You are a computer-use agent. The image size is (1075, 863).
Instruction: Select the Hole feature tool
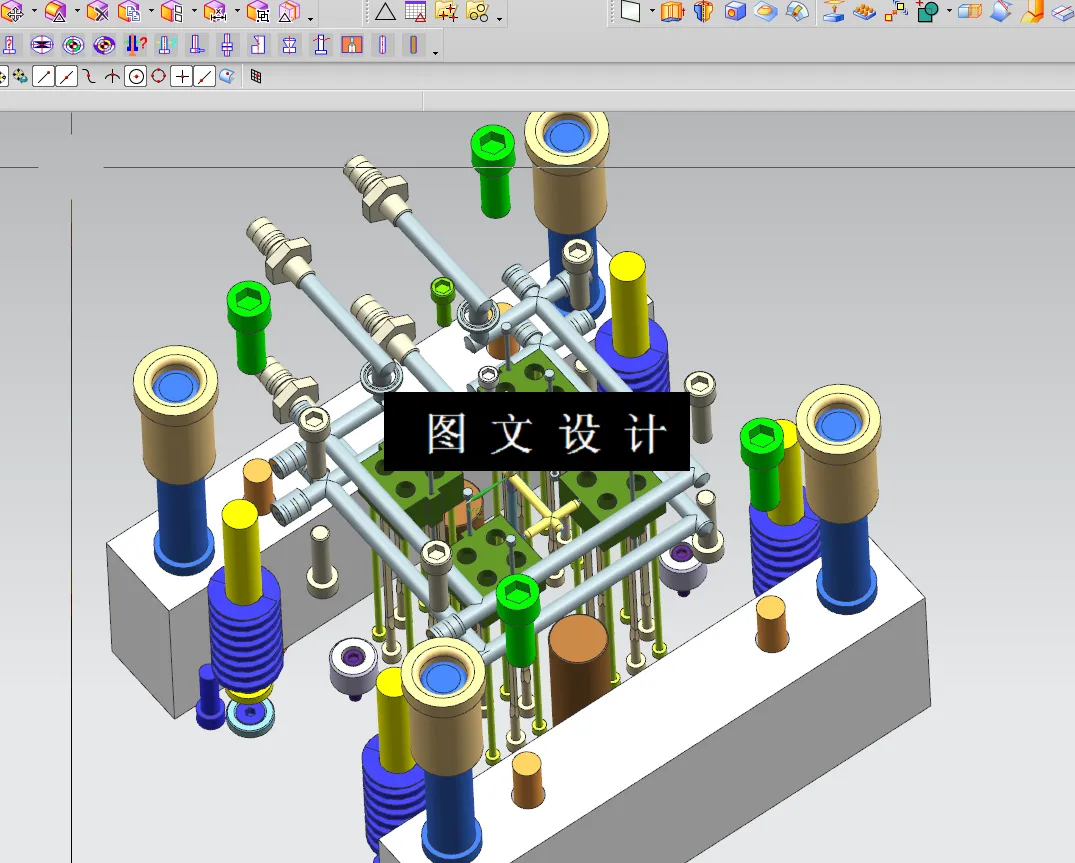tap(734, 13)
